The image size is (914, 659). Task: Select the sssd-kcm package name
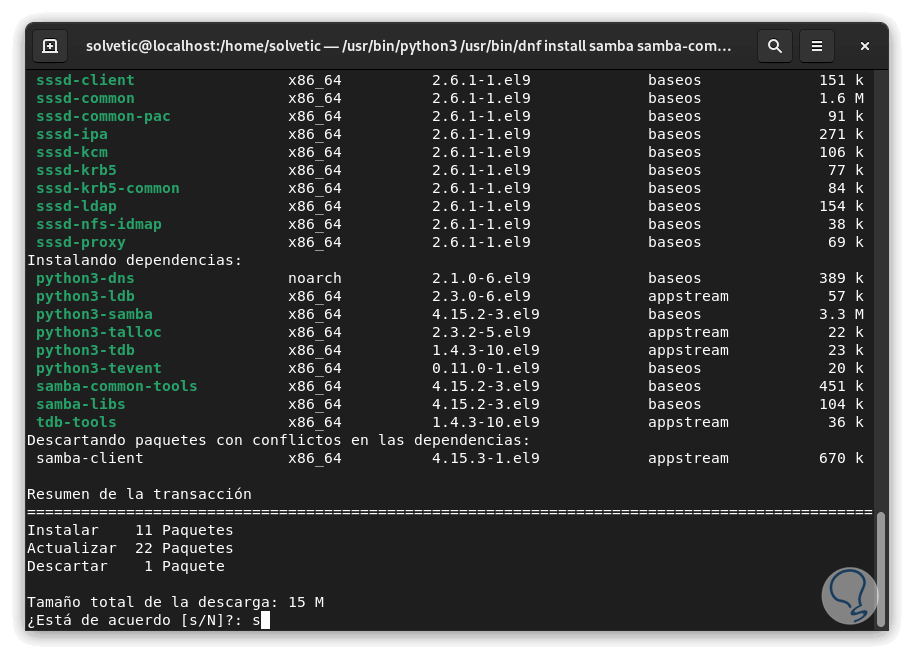72,152
